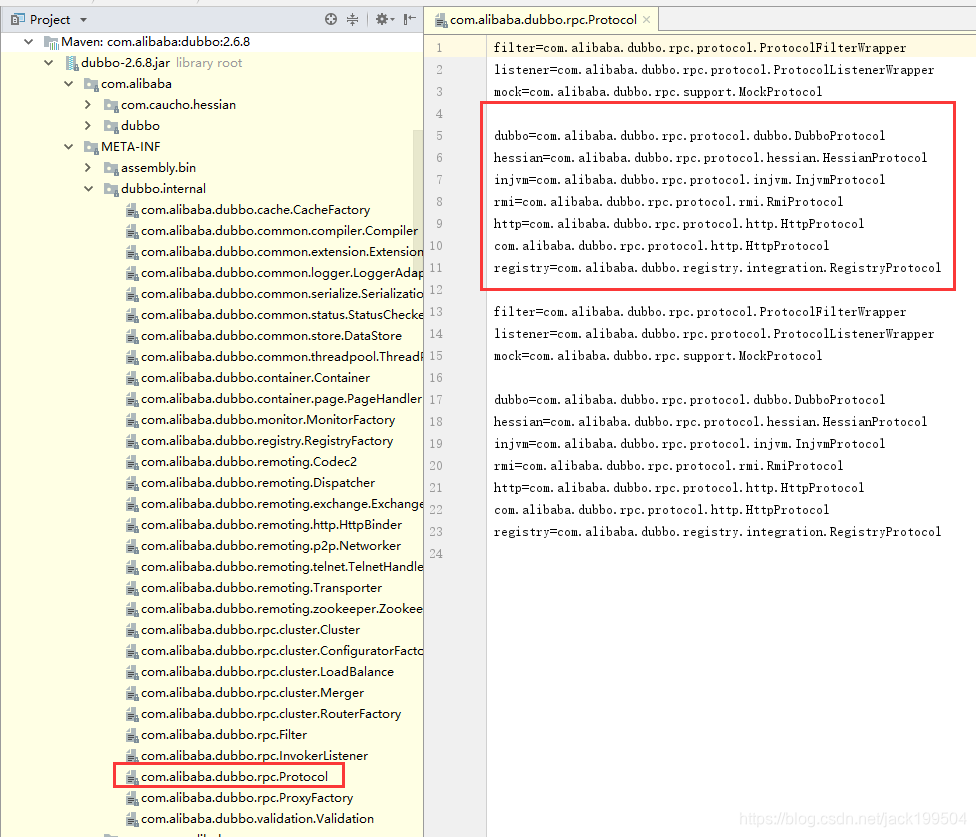Image resolution: width=976 pixels, height=837 pixels.
Task: Click line number 5 in editor gutter
Action: tap(439, 136)
